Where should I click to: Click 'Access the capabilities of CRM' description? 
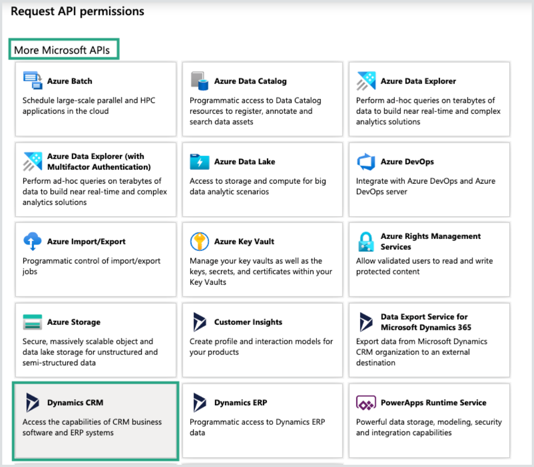click(92, 427)
